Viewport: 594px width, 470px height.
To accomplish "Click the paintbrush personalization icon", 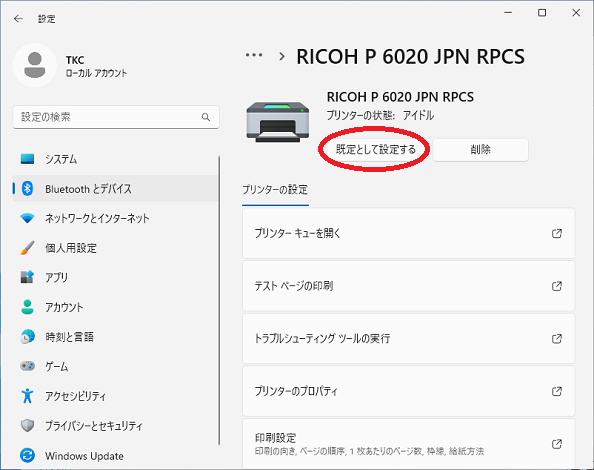I will 27,248.
